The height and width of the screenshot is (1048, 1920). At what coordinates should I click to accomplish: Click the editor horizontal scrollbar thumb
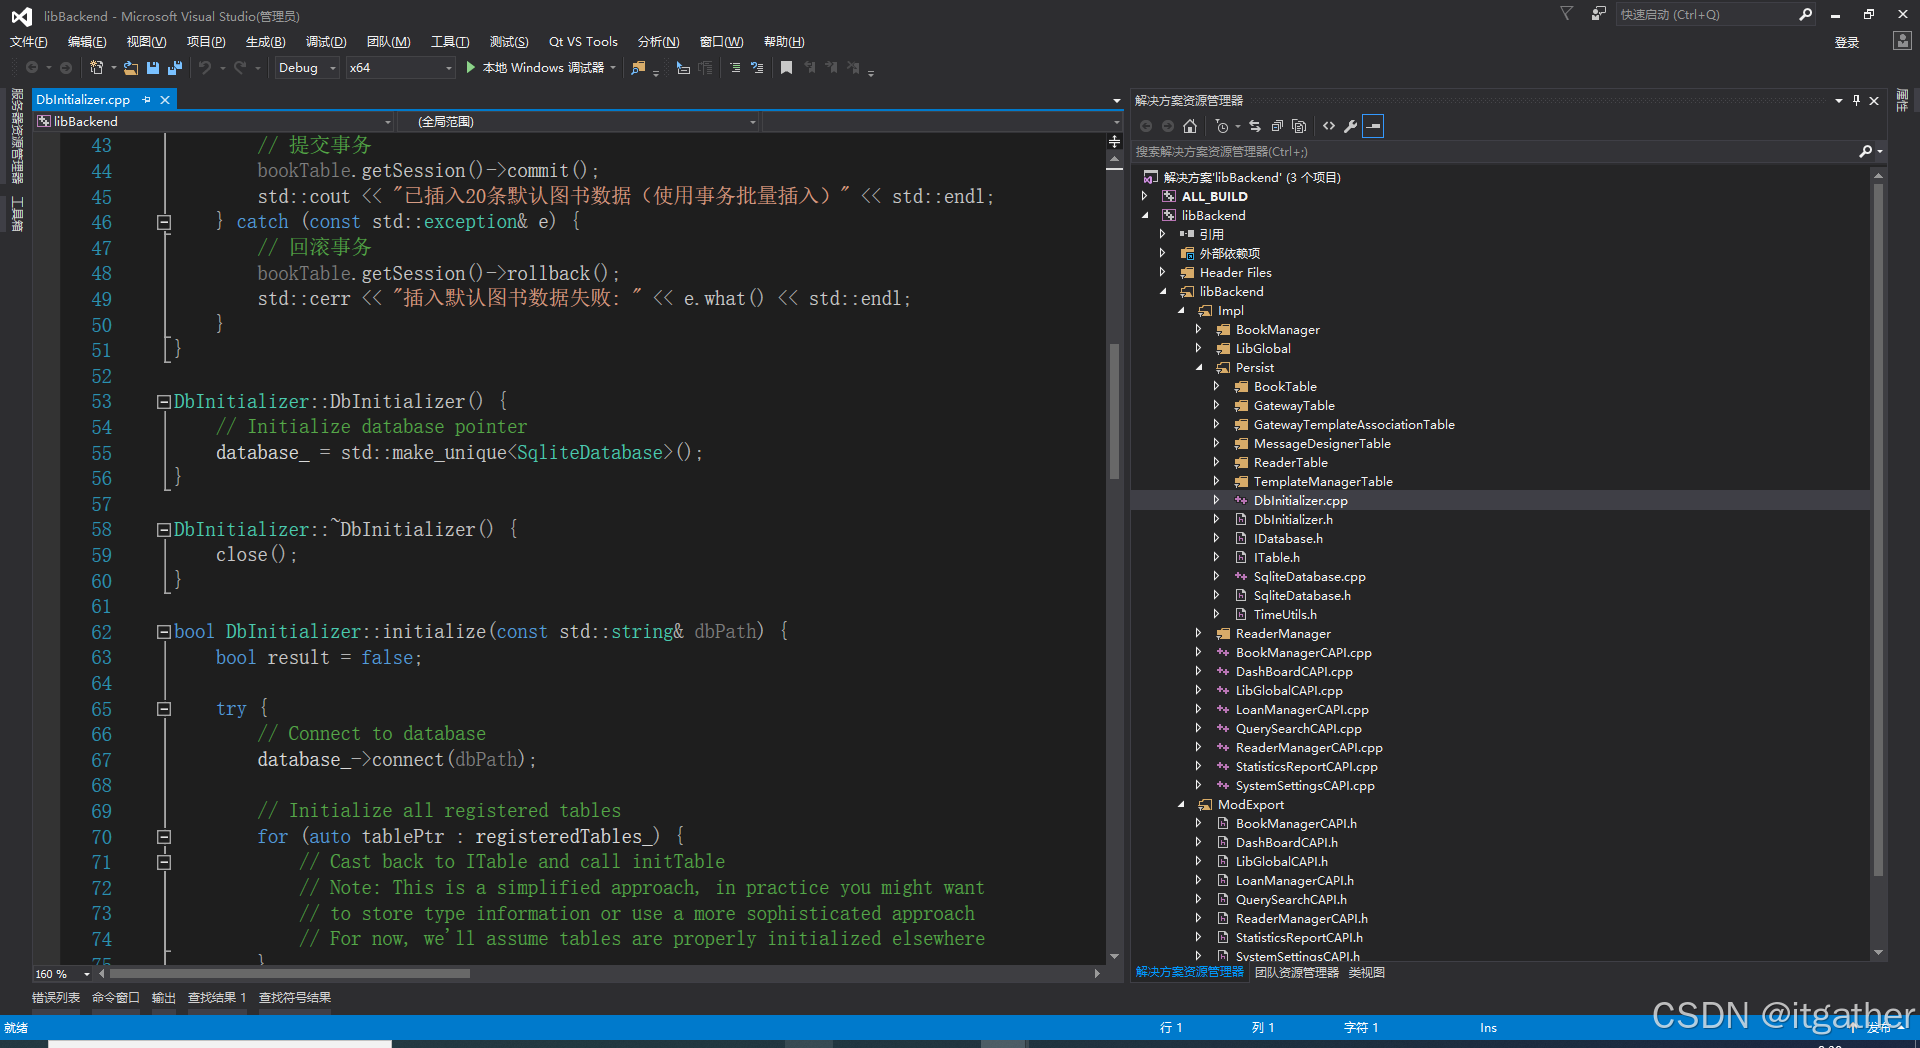click(290, 974)
